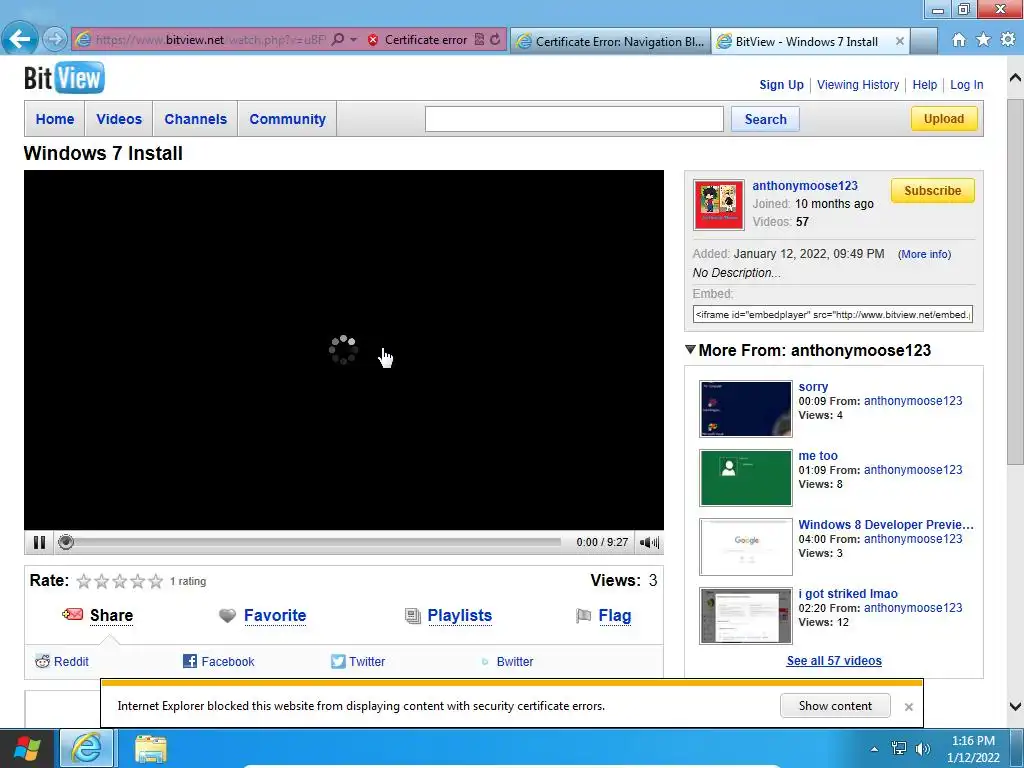This screenshot has width=1024, height=768.
Task: Click the search magnifier in the address bar
Action: tap(338, 40)
